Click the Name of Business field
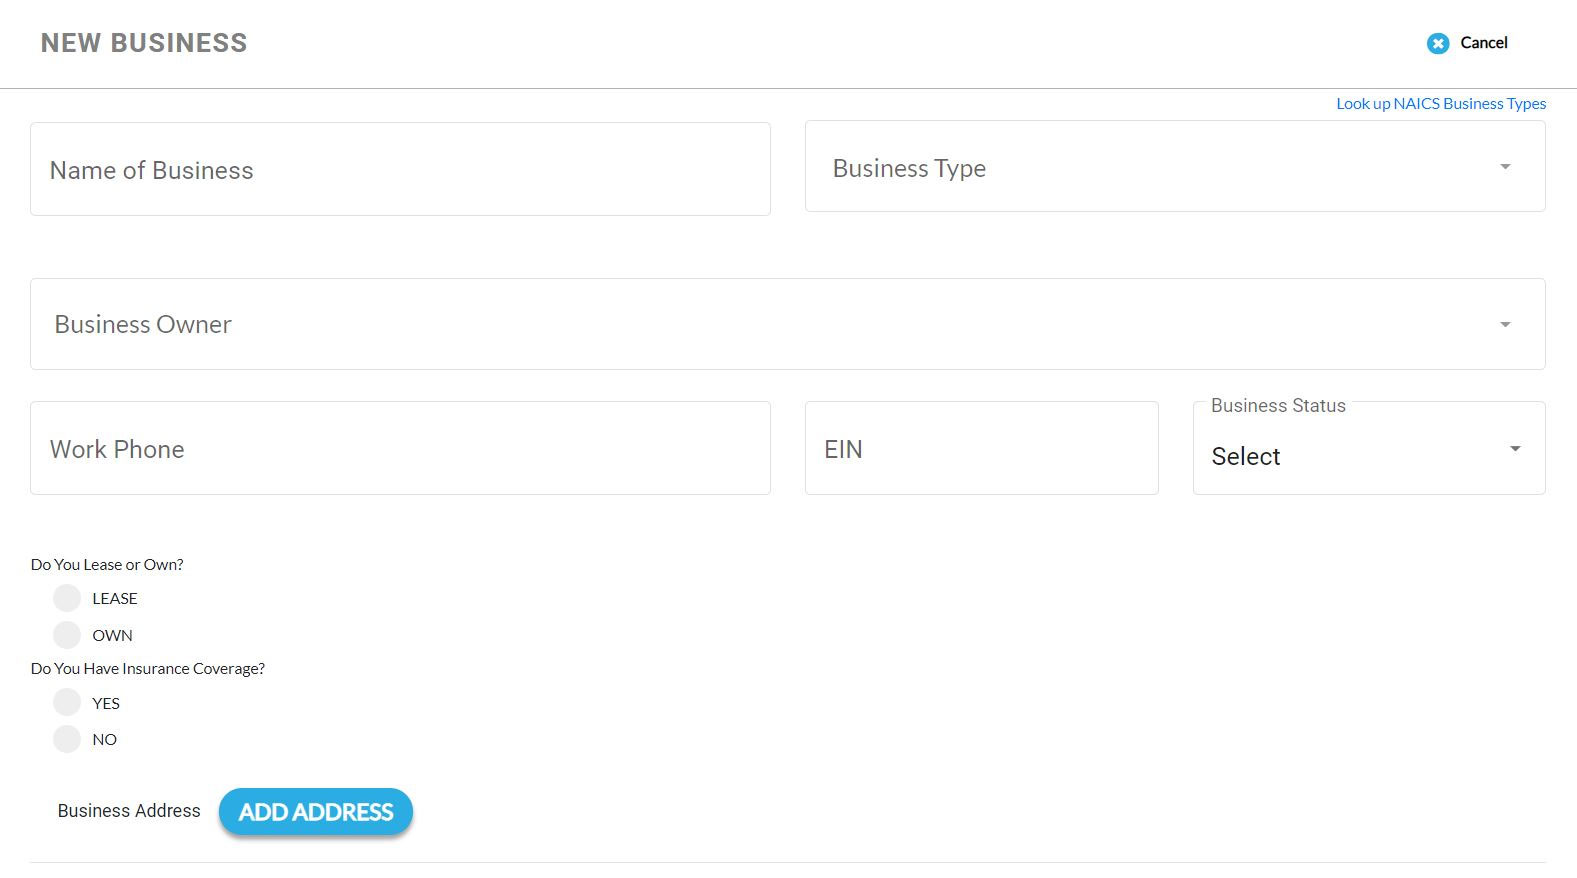 tap(400, 169)
